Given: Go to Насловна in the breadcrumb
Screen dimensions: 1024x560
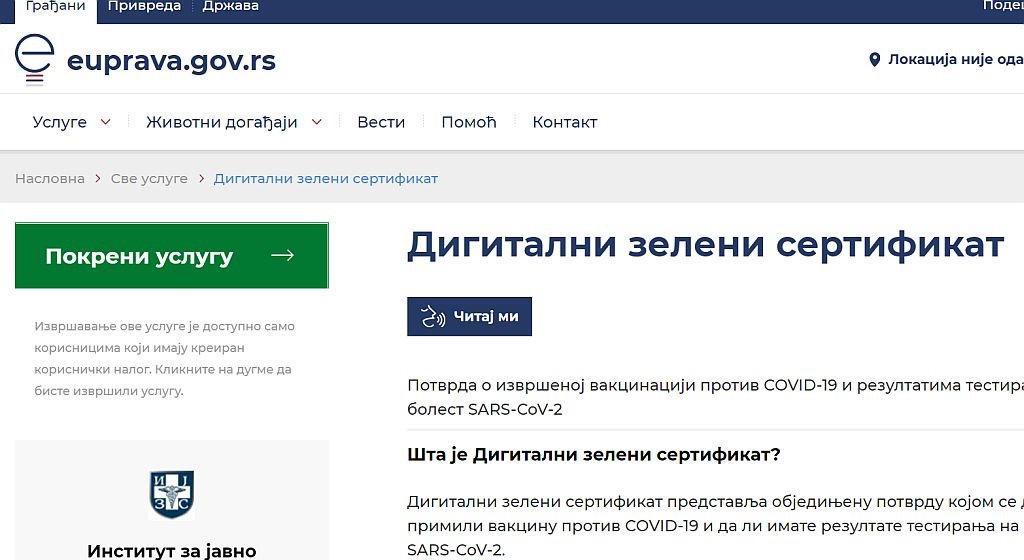Looking at the screenshot, I should point(50,178).
